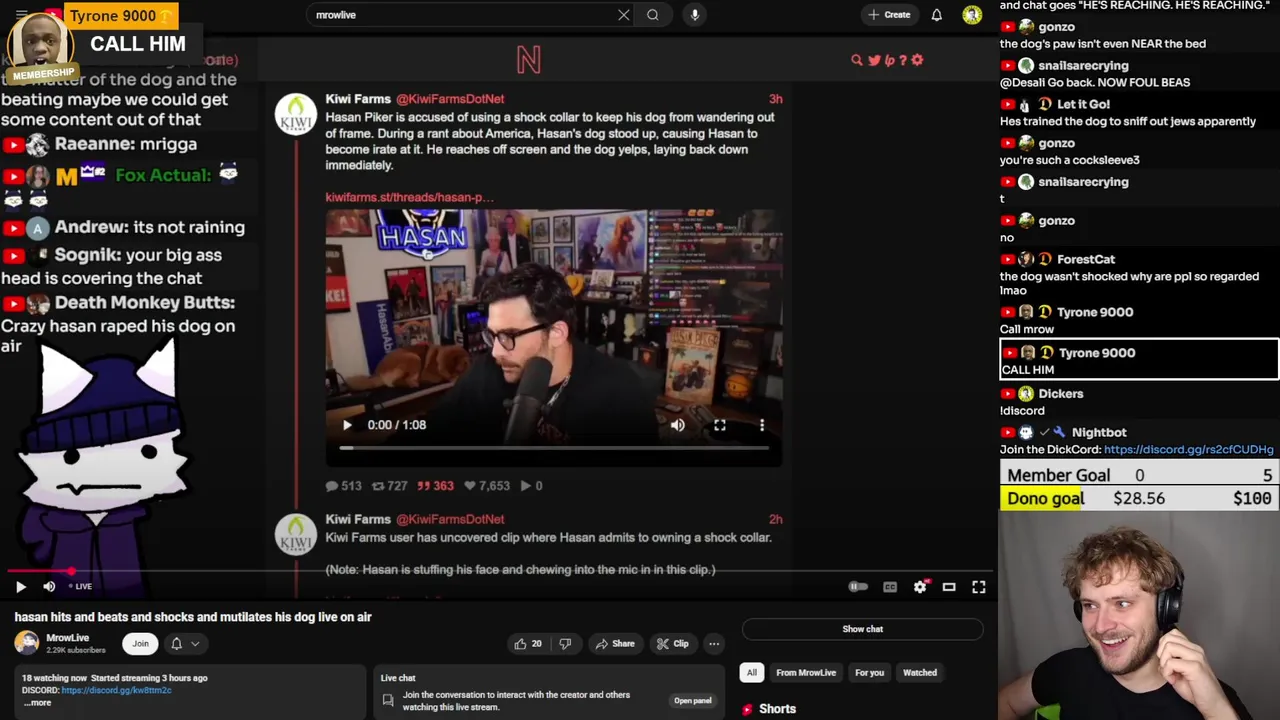Click the Create button
1280x720 pixels.
coord(889,15)
